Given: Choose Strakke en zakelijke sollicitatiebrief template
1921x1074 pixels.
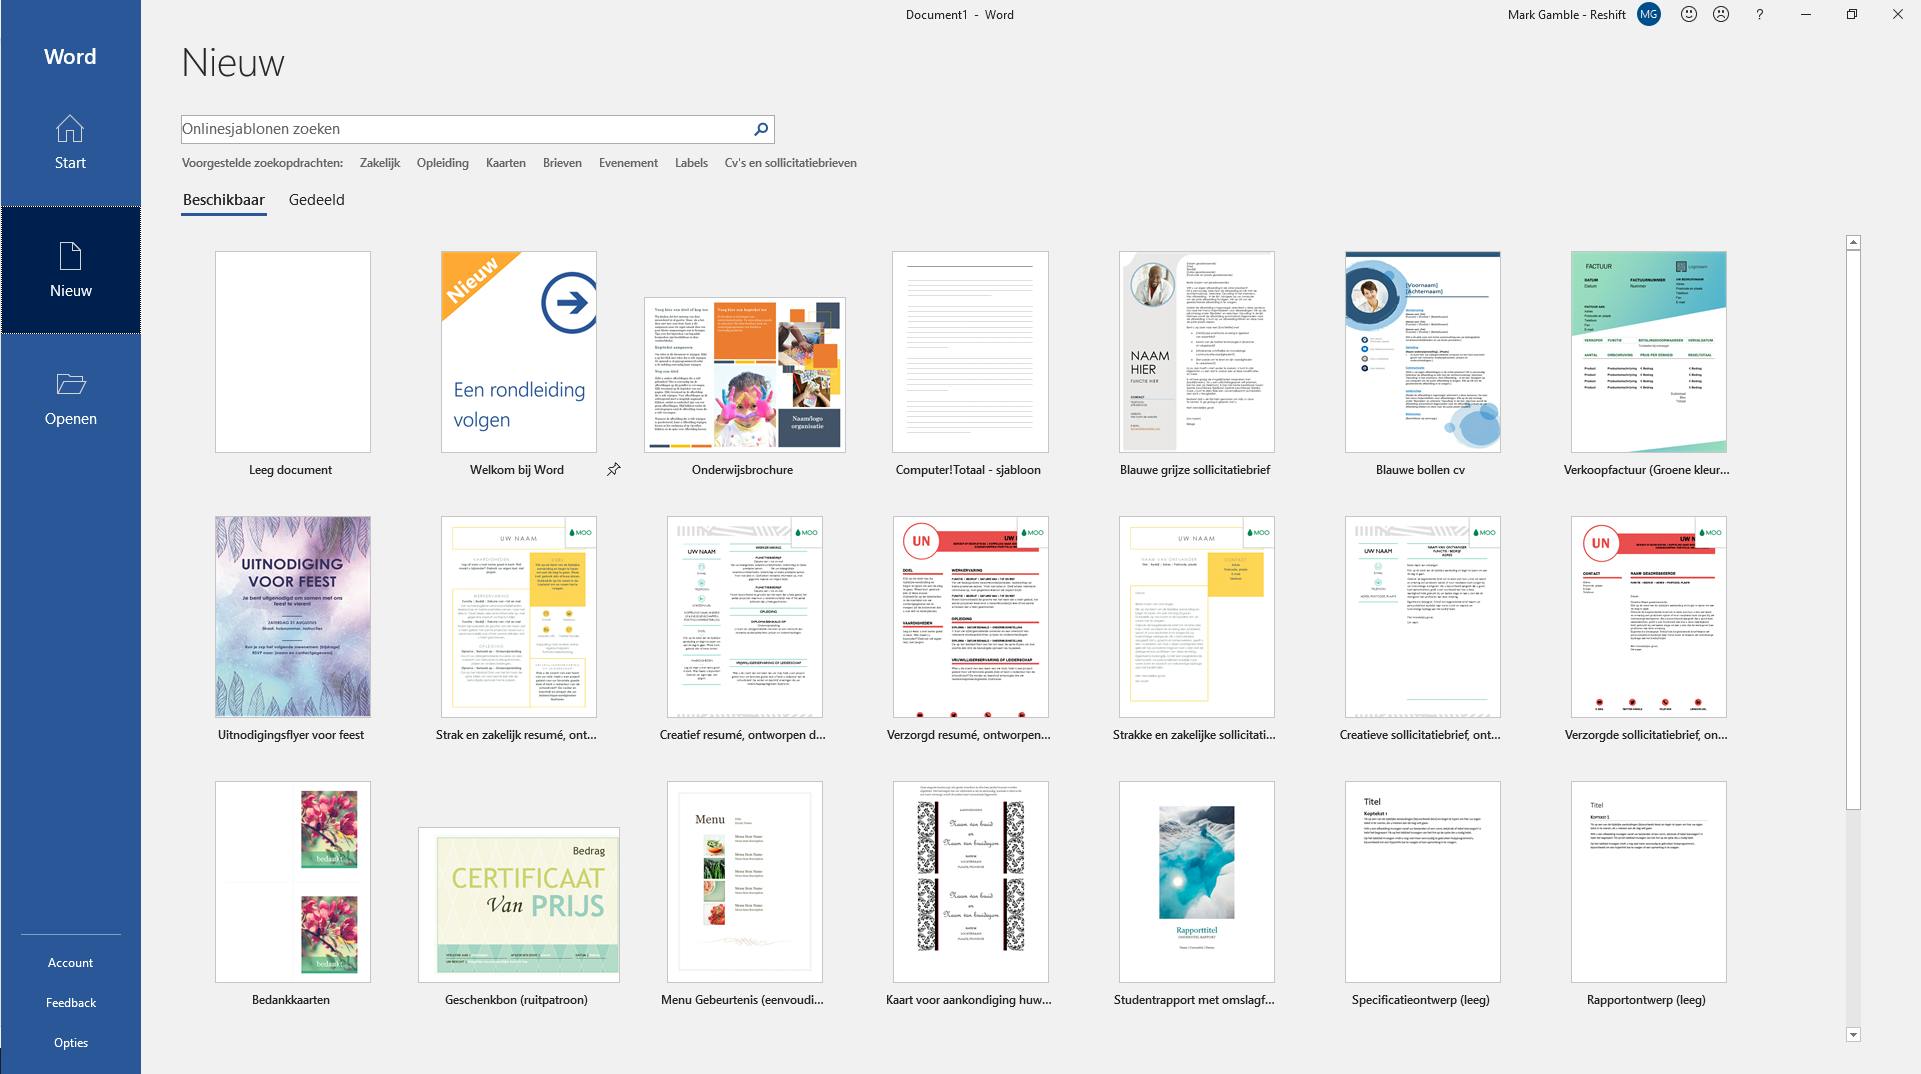Looking at the screenshot, I should point(1196,617).
